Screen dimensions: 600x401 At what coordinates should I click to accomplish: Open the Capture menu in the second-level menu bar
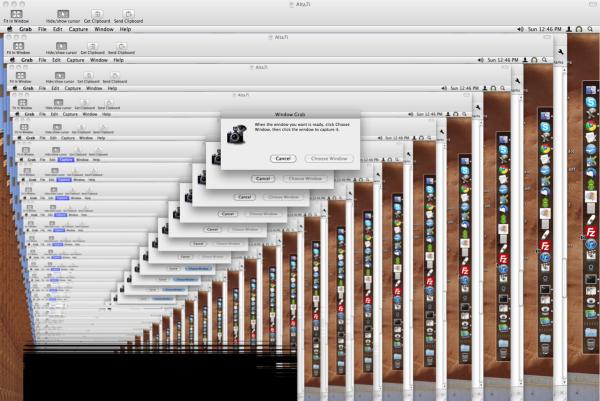click(x=75, y=60)
